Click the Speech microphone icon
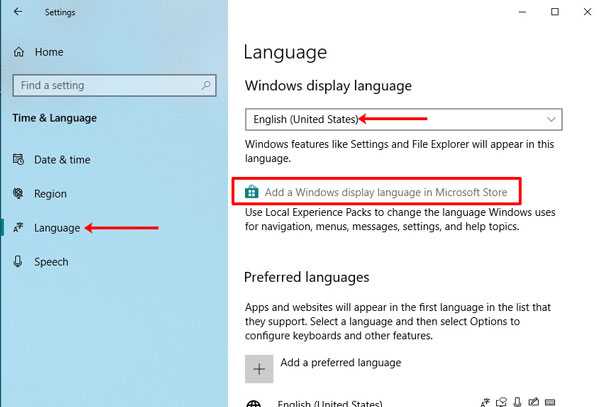The height and width of the screenshot is (407, 600). 18,262
